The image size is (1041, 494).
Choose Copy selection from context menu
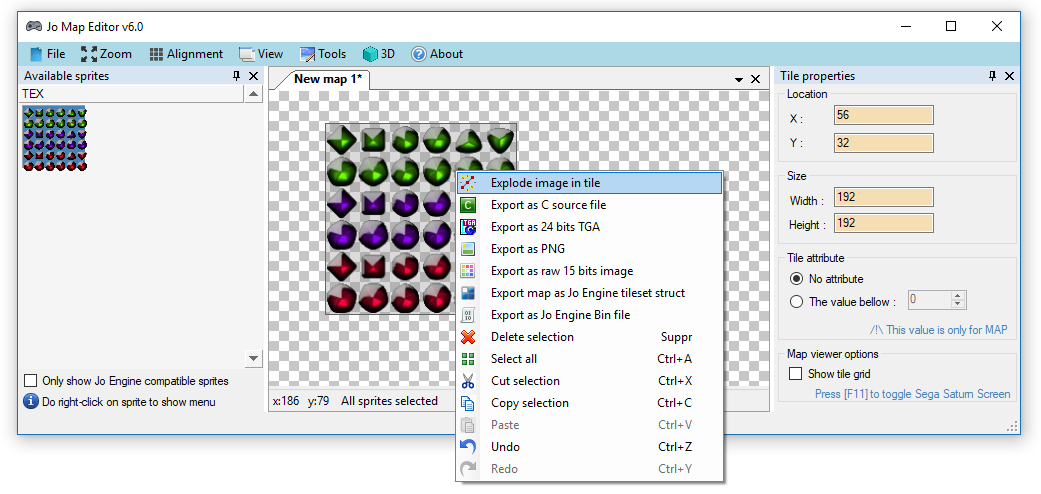[x=590, y=402]
